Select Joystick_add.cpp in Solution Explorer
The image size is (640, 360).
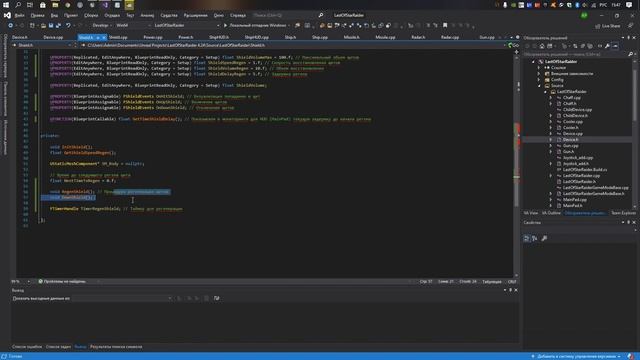[578, 158]
